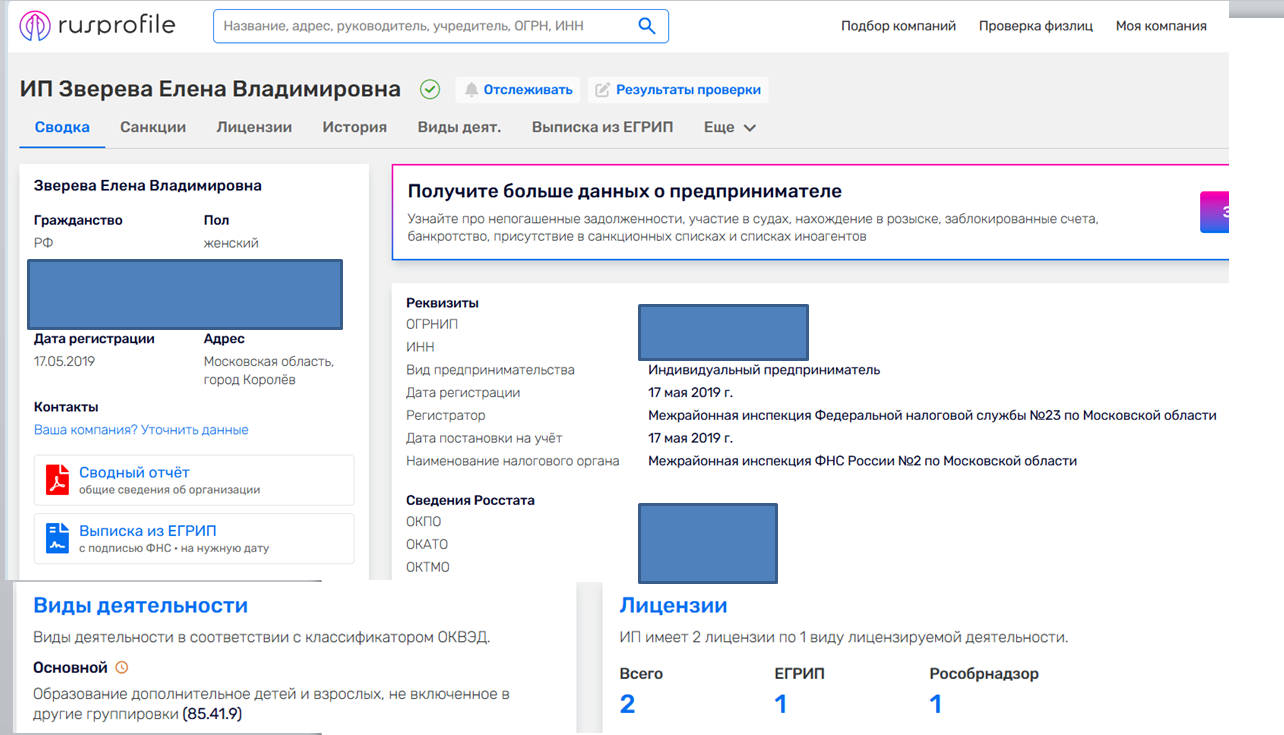Click the Получите больше данных о предпринимателе banner
1284x735 pixels.
pyautogui.click(x=810, y=212)
